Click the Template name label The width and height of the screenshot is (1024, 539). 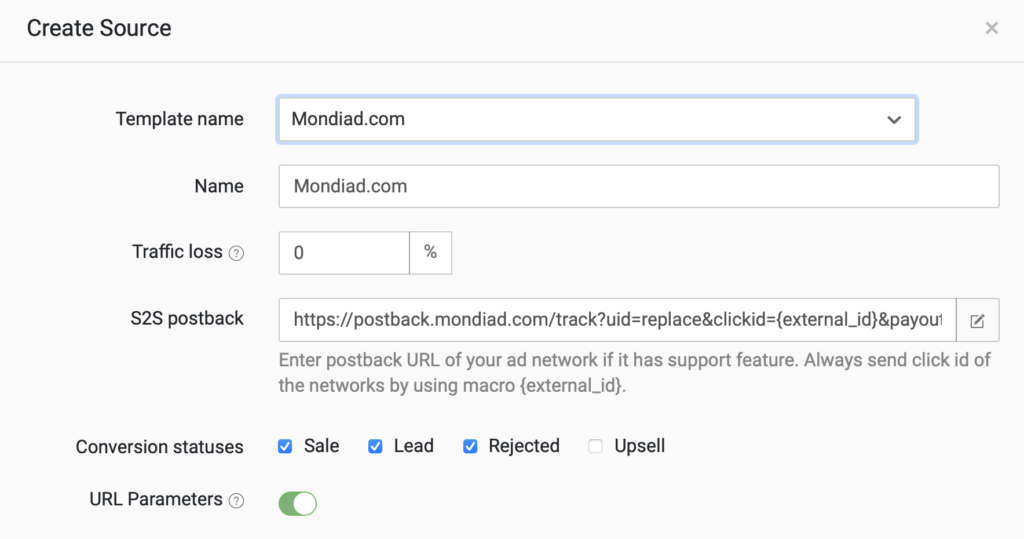[179, 119]
